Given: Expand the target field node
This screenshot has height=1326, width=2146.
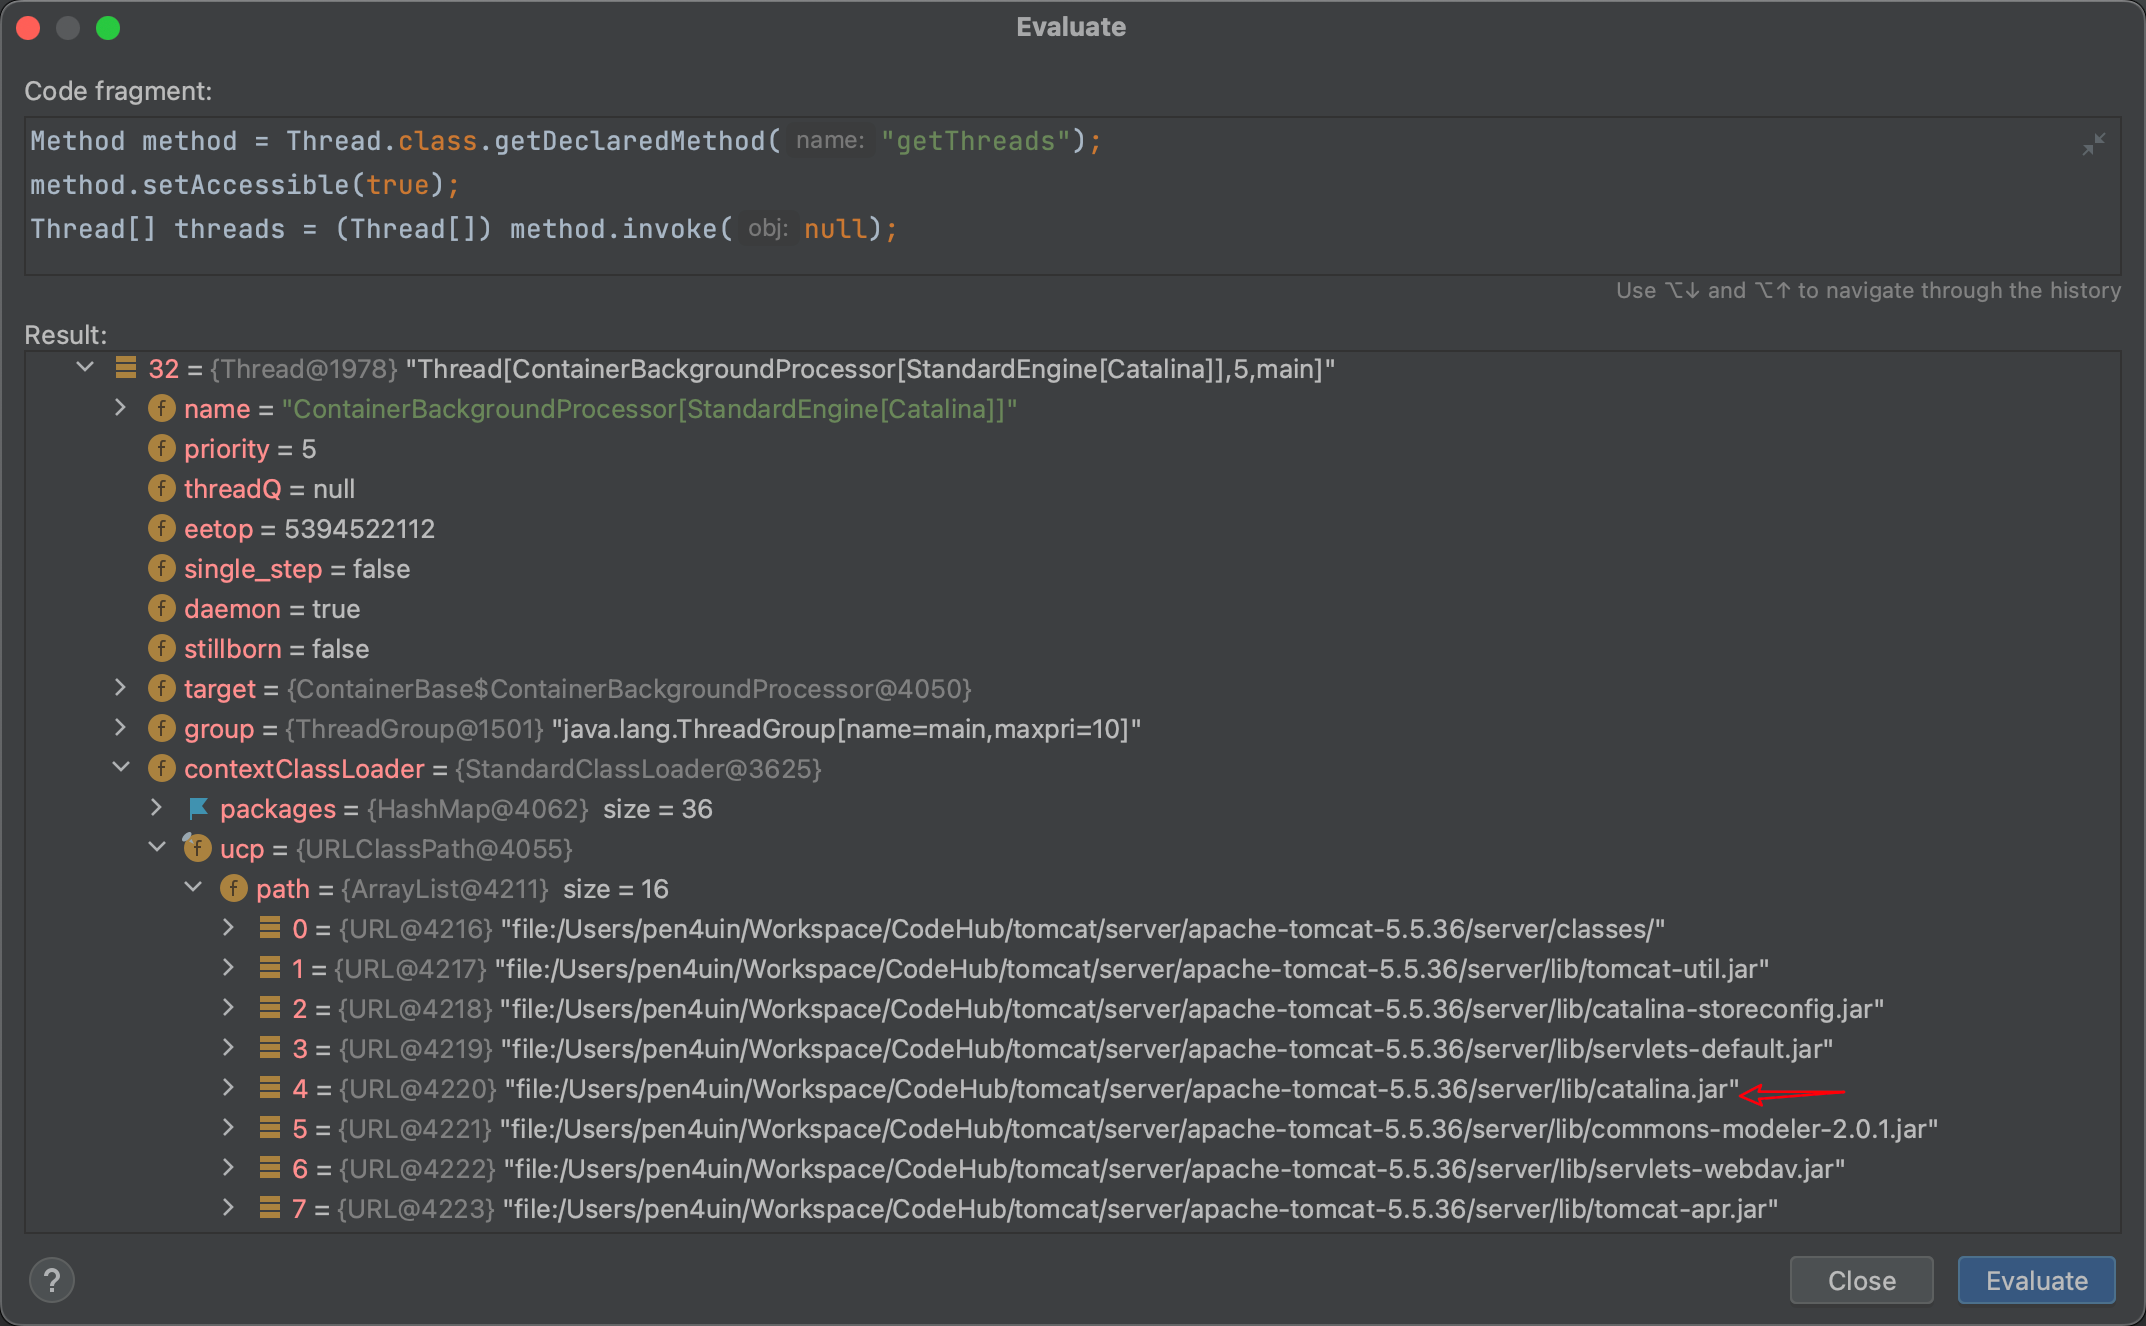Looking at the screenshot, I should point(121,687).
